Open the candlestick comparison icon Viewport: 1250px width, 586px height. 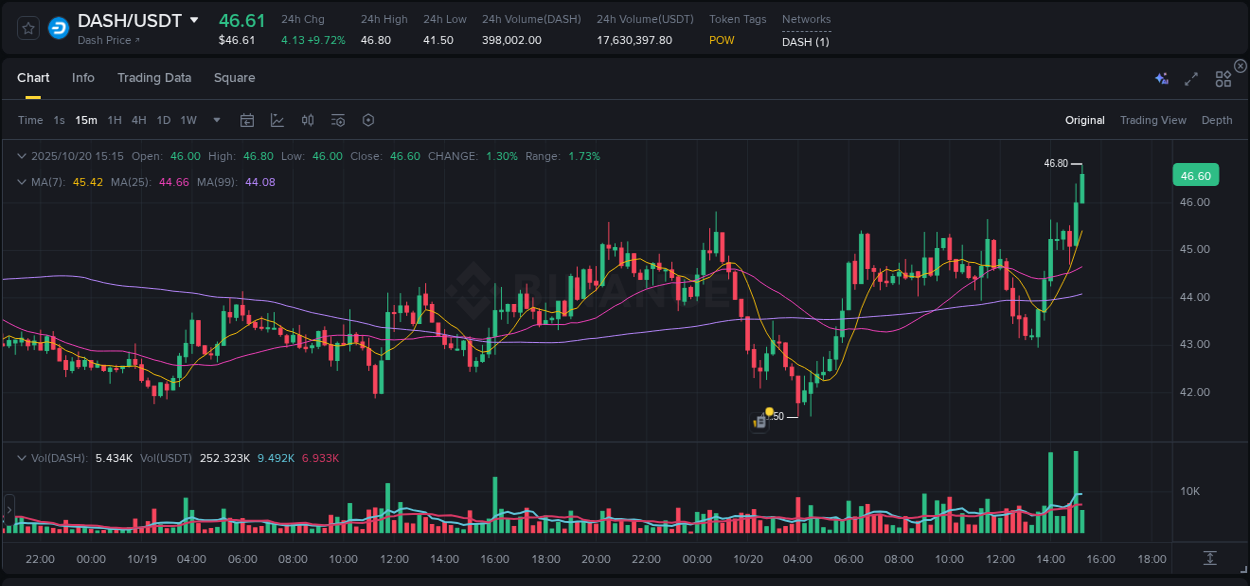tap(308, 119)
